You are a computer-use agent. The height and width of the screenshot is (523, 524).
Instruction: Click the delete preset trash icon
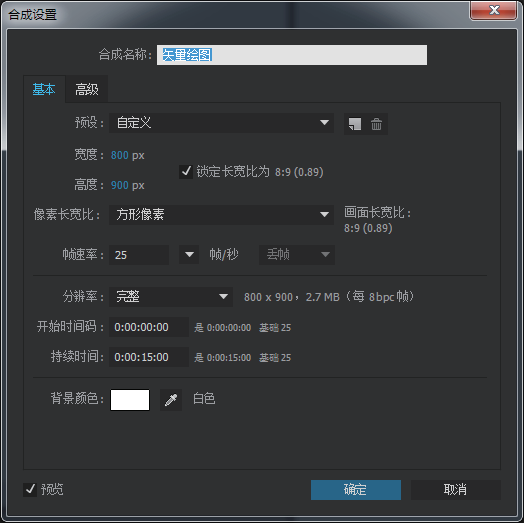coord(376,124)
